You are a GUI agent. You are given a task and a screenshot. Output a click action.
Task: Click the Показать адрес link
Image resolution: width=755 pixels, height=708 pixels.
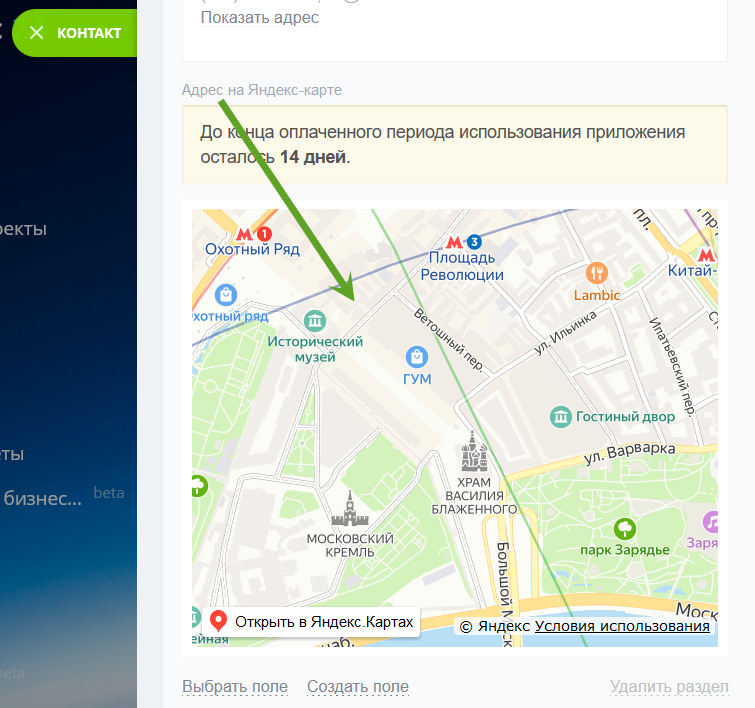tap(260, 18)
